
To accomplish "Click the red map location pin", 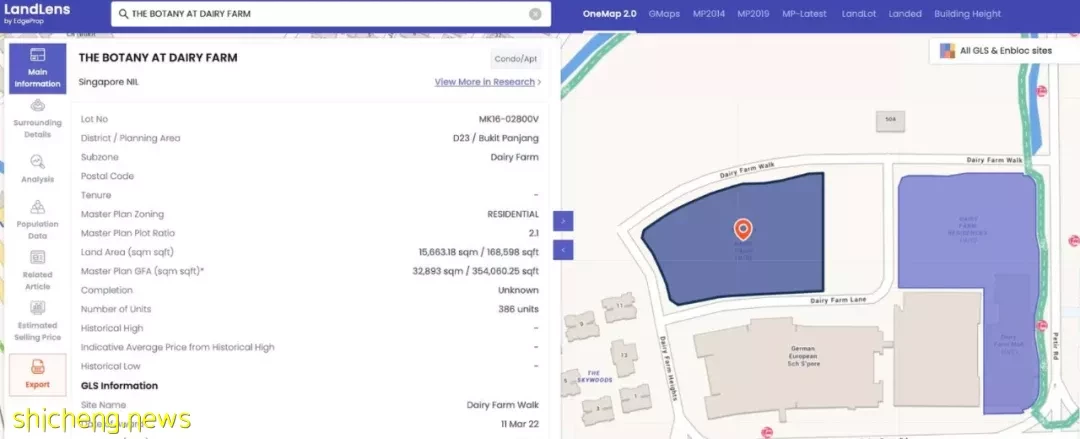I will 742,229.
